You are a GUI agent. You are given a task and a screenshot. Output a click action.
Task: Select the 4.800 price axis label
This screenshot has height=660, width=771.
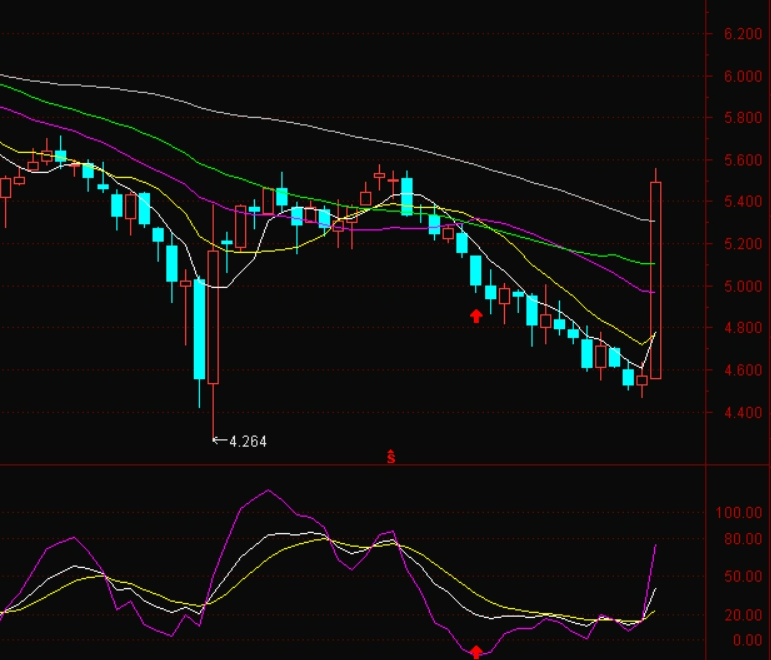click(x=743, y=328)
